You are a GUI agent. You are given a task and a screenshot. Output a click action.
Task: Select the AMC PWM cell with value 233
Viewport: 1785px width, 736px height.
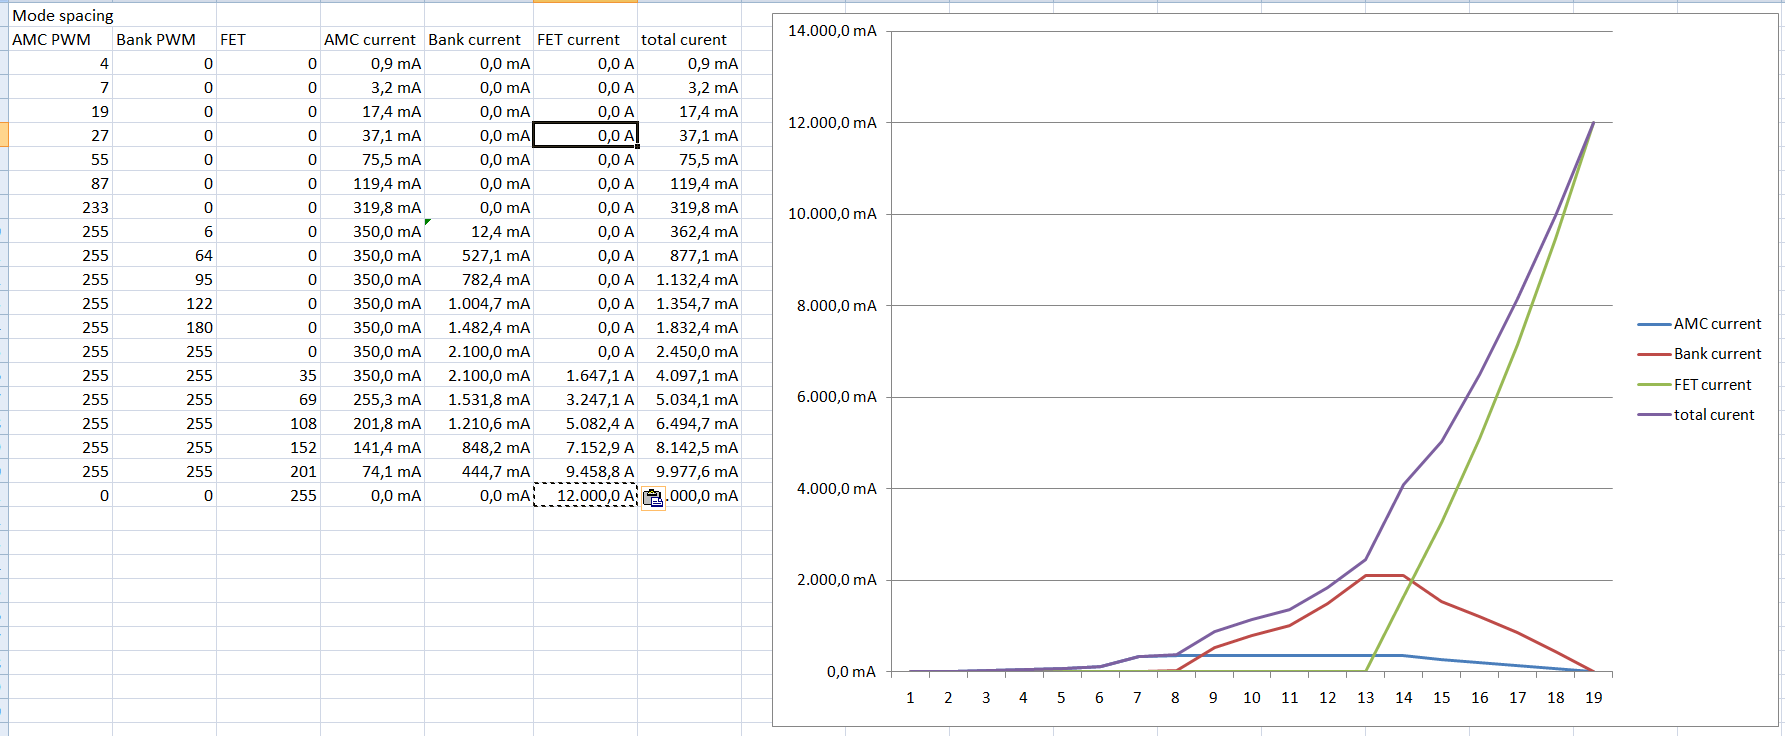(x=60, y=208)
